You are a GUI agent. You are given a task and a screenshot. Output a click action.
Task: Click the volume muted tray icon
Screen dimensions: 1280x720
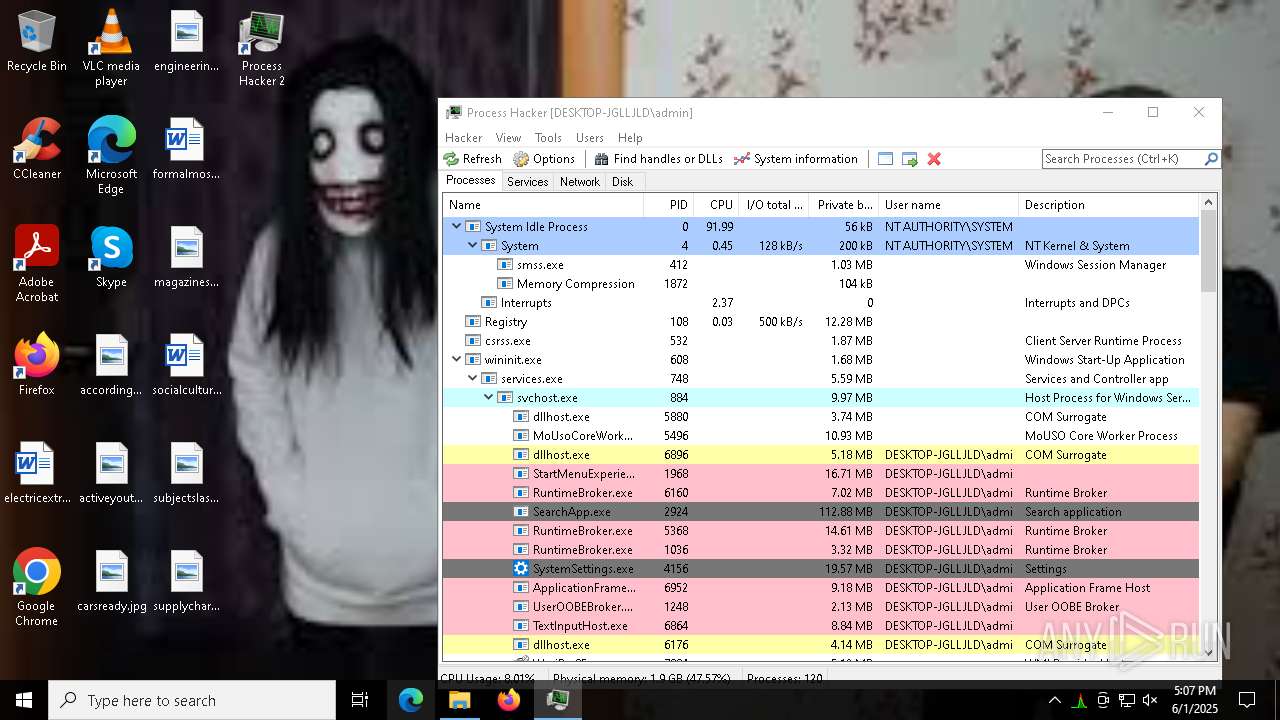click(x=1151, y=700)
